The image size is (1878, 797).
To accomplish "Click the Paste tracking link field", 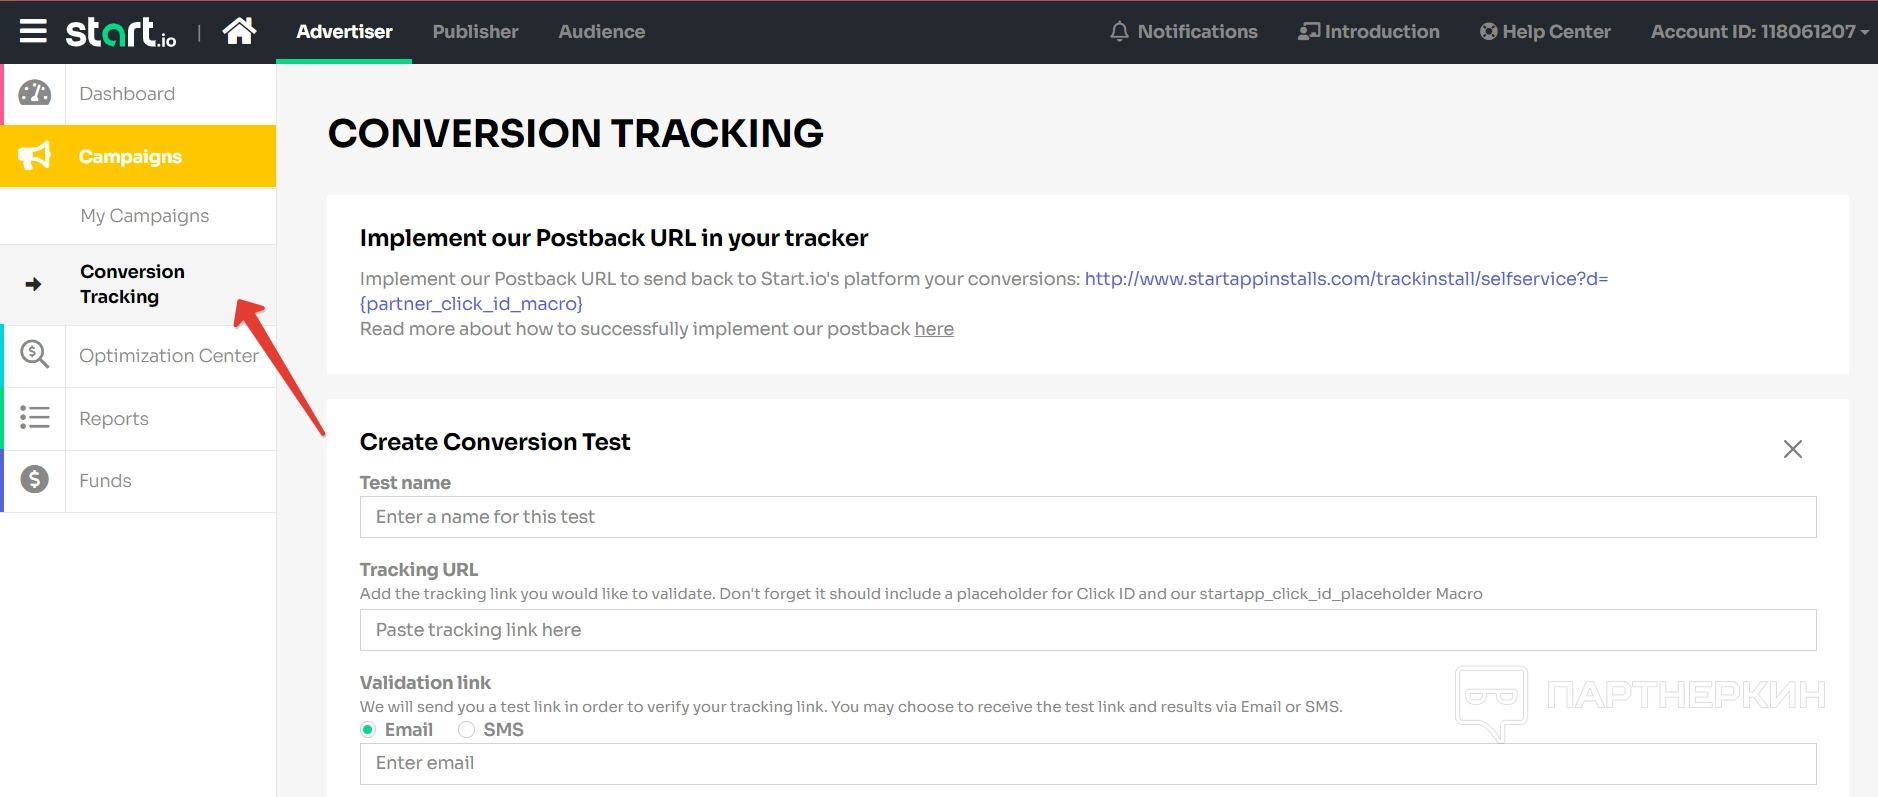I will pyautogui.click(x=1087, y=630).
